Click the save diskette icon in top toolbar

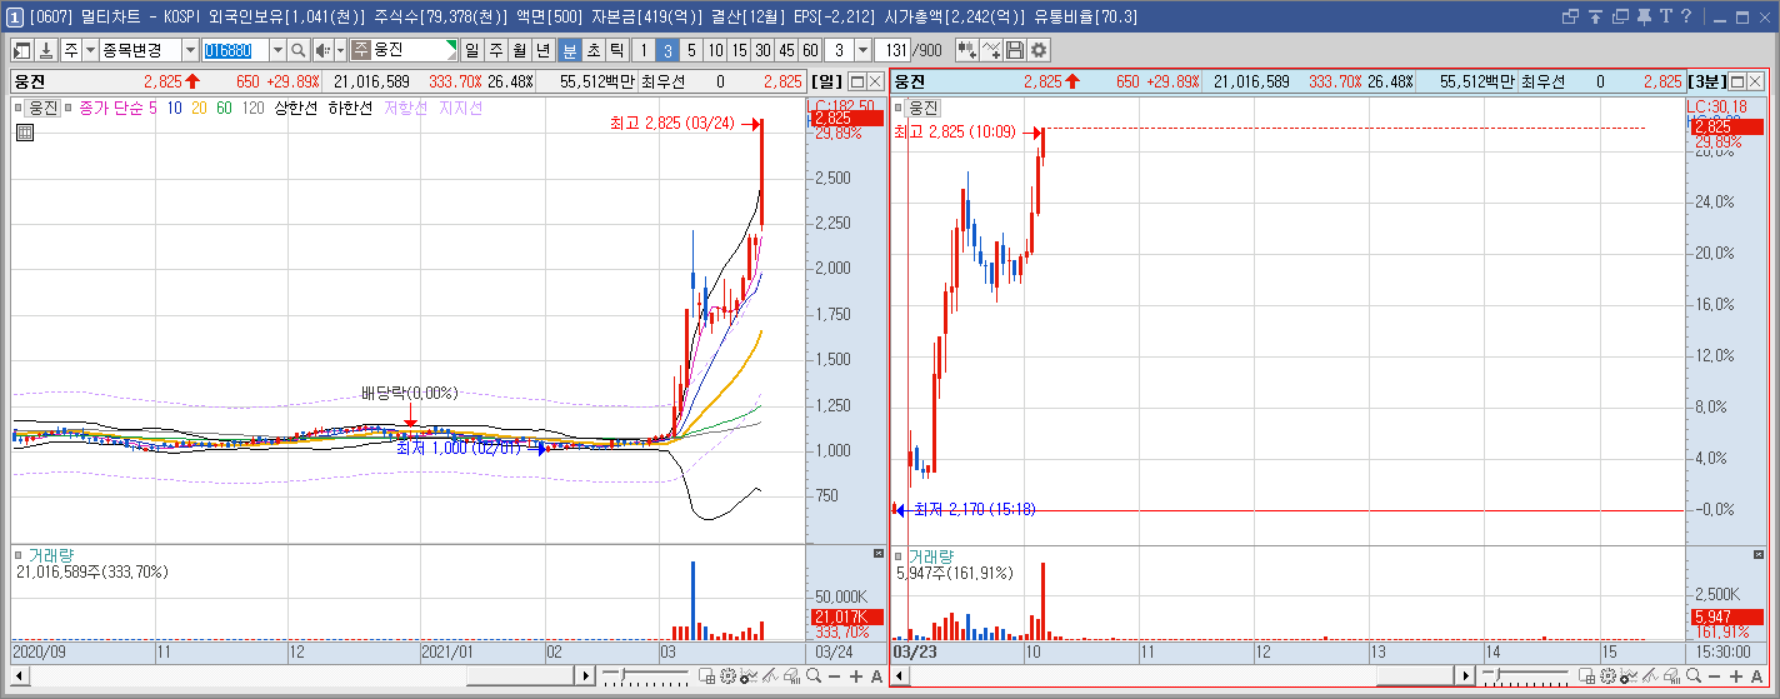pyautogui.click(x=1015, y=50)
